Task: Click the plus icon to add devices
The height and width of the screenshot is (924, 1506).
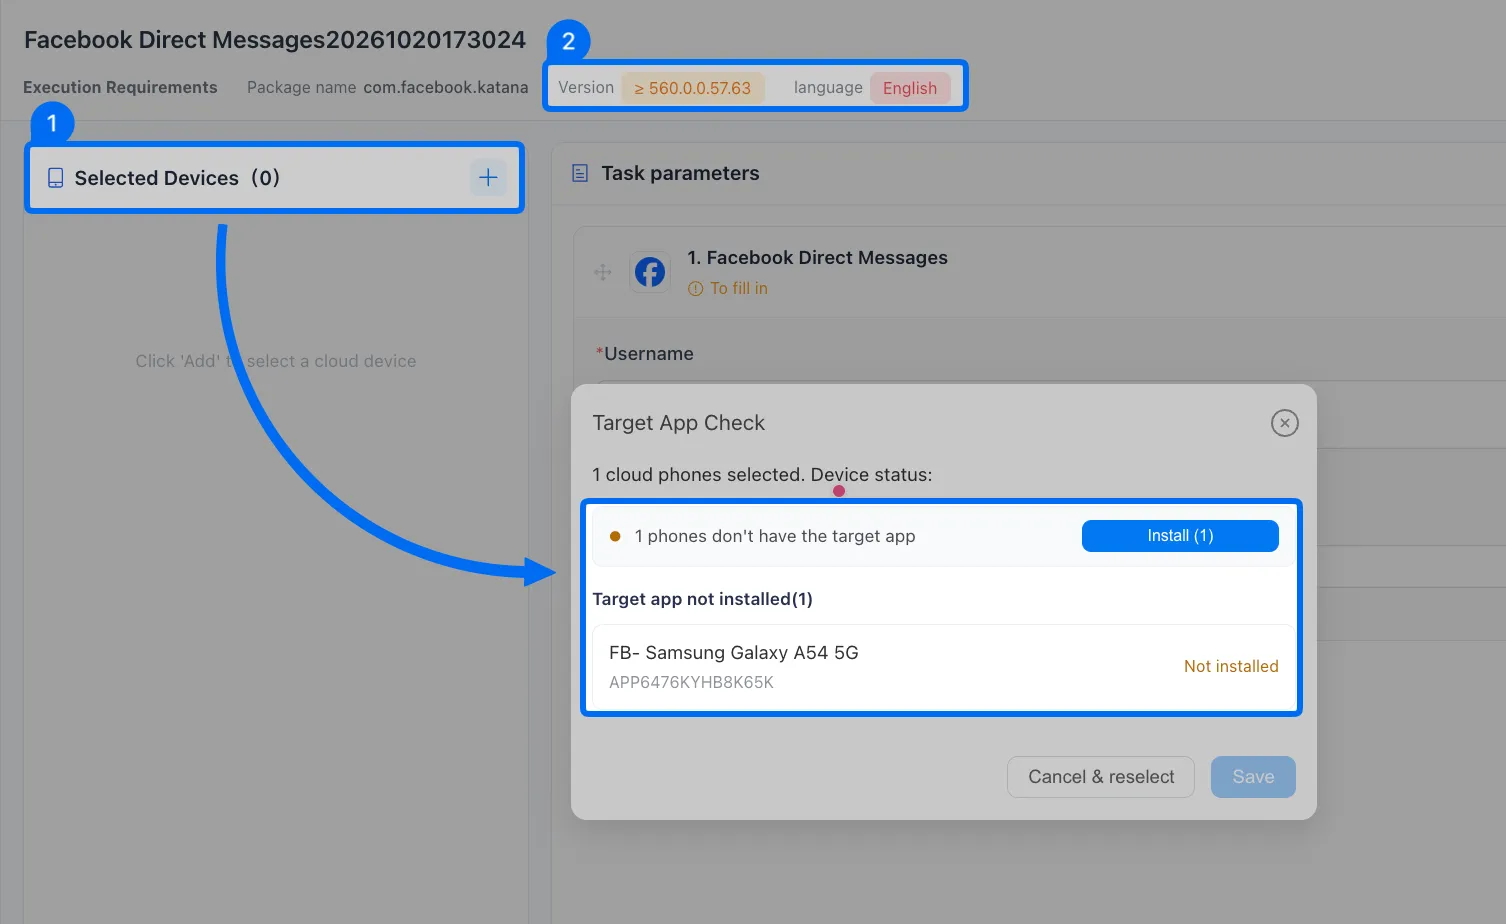Action: (x=488, y=178)
